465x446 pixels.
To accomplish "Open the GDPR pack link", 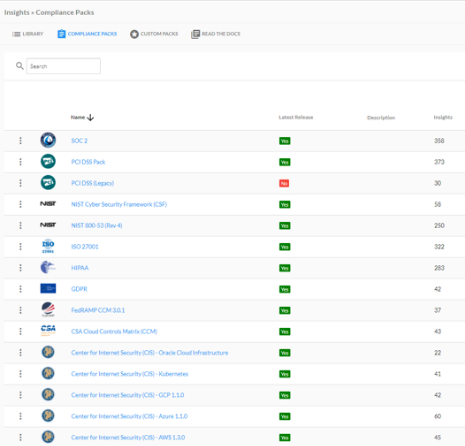I will click(79, 289).
